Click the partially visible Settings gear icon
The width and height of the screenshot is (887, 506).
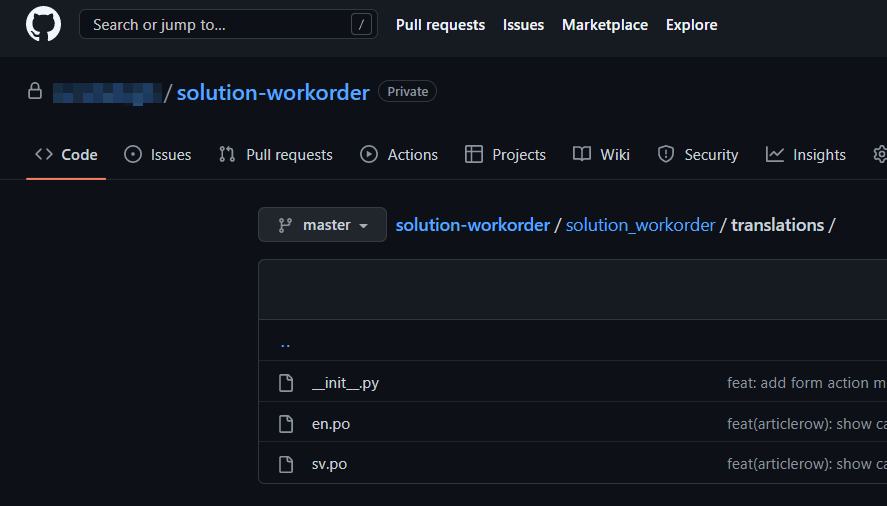pyautogui.click(x=879, y=154)
